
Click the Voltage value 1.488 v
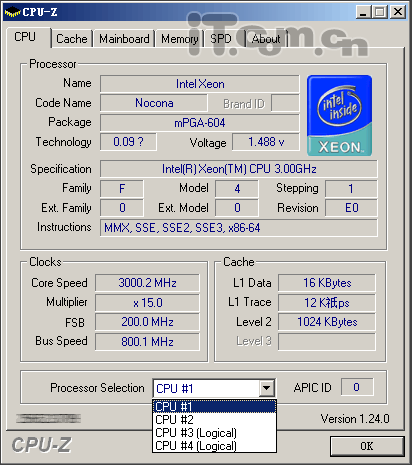(x=266, y=142)
